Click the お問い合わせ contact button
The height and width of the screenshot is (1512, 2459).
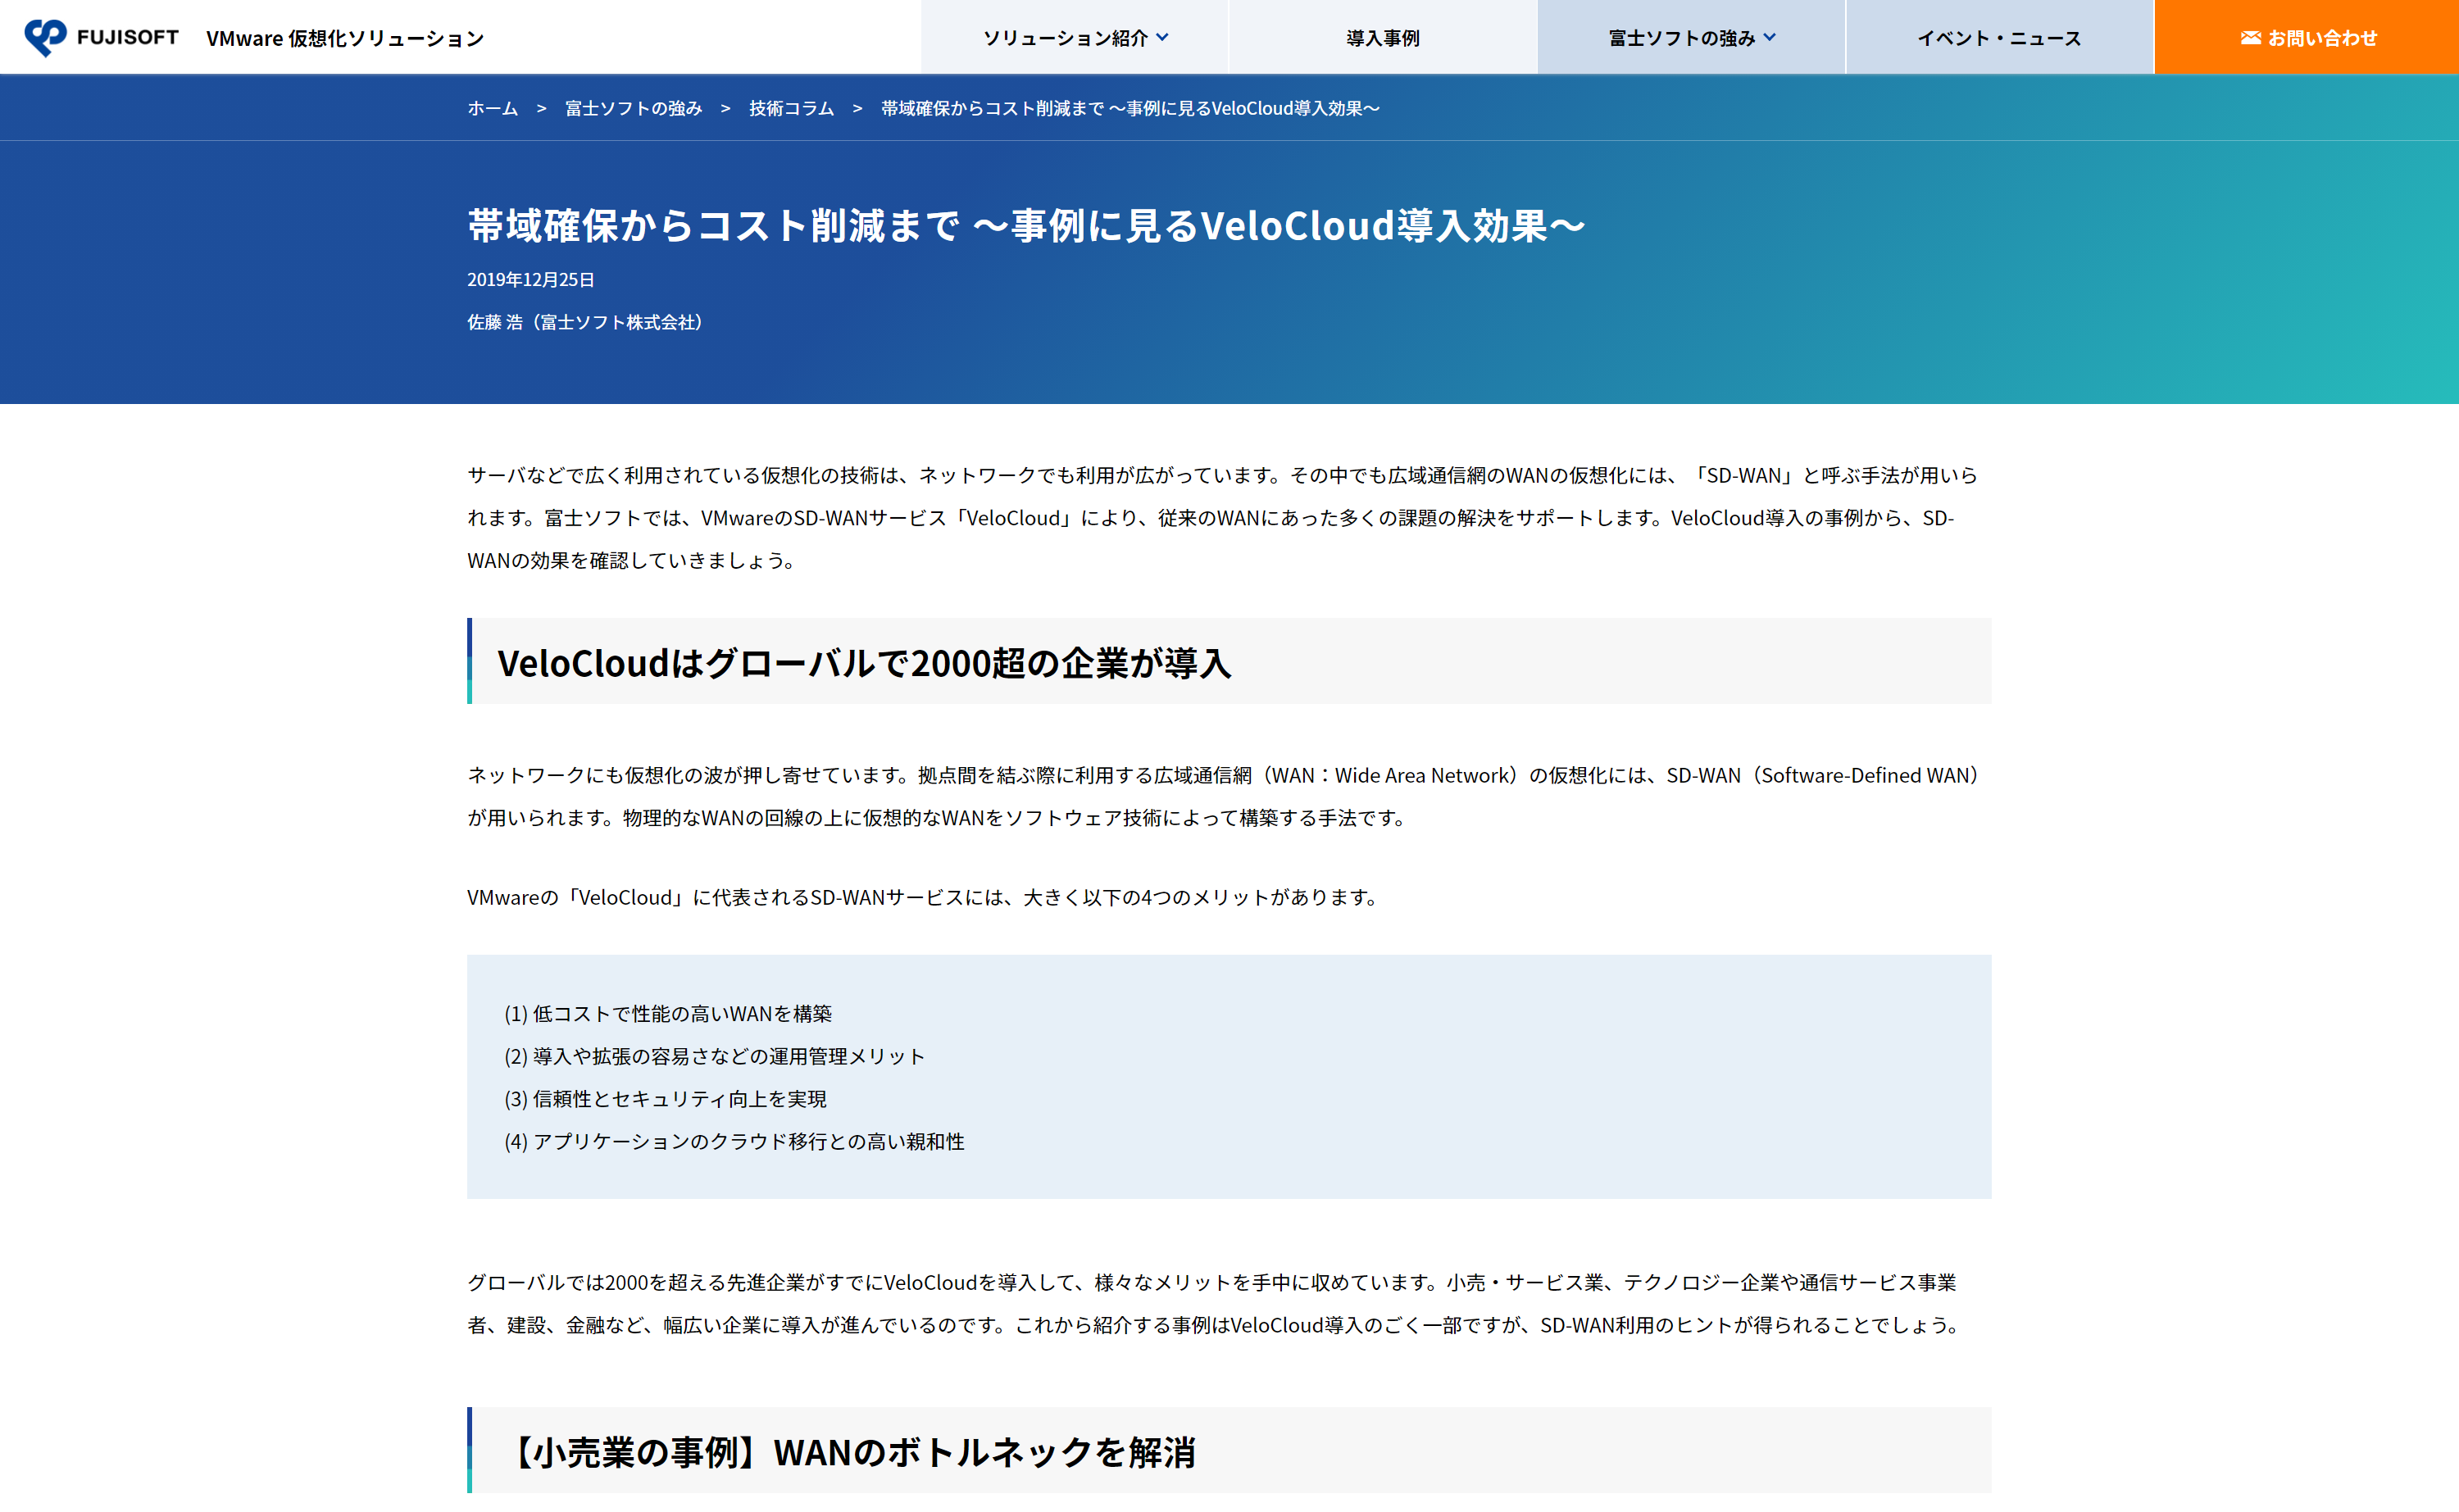tap(2306, 37)
